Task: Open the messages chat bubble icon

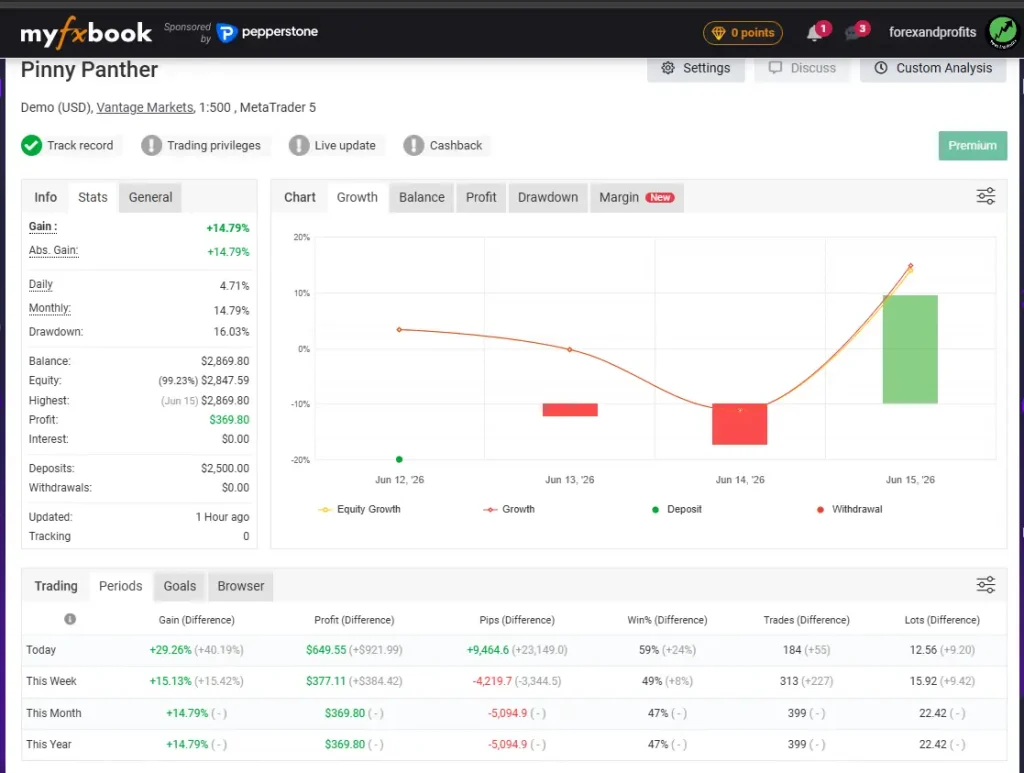Action: (853, 33)
